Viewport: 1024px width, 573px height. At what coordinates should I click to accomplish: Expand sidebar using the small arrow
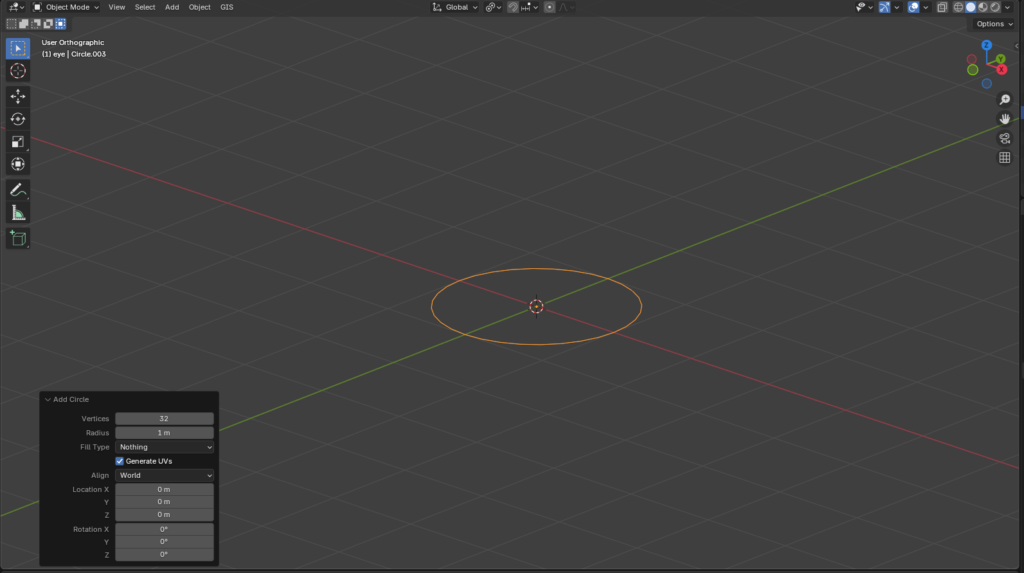[x=1017, y=46]
